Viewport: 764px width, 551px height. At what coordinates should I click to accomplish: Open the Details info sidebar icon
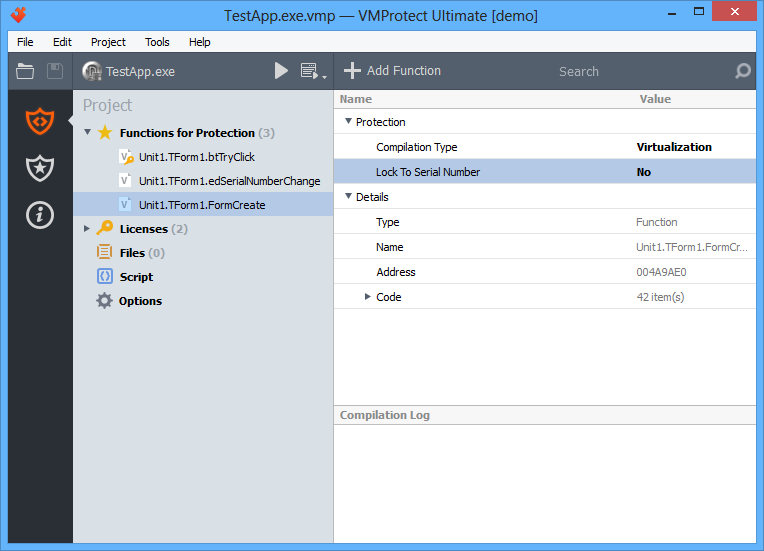(40, 215)
